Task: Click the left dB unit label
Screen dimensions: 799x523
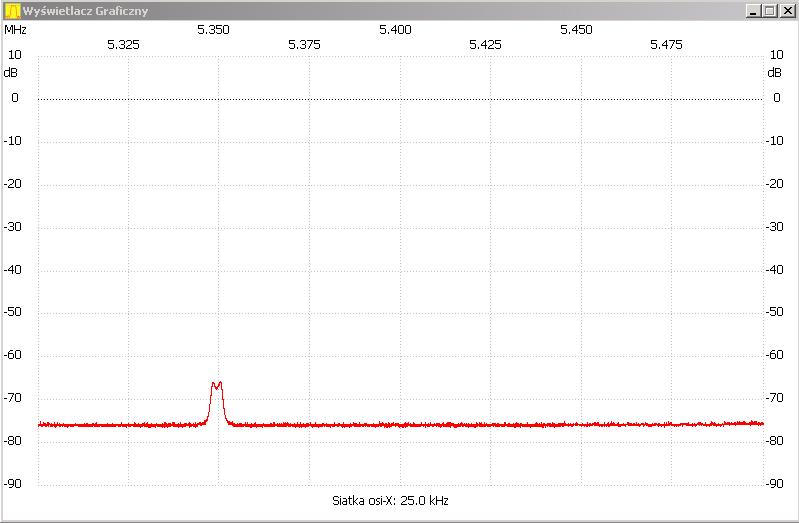Action: pyautogui.click(x=11, y=72)
